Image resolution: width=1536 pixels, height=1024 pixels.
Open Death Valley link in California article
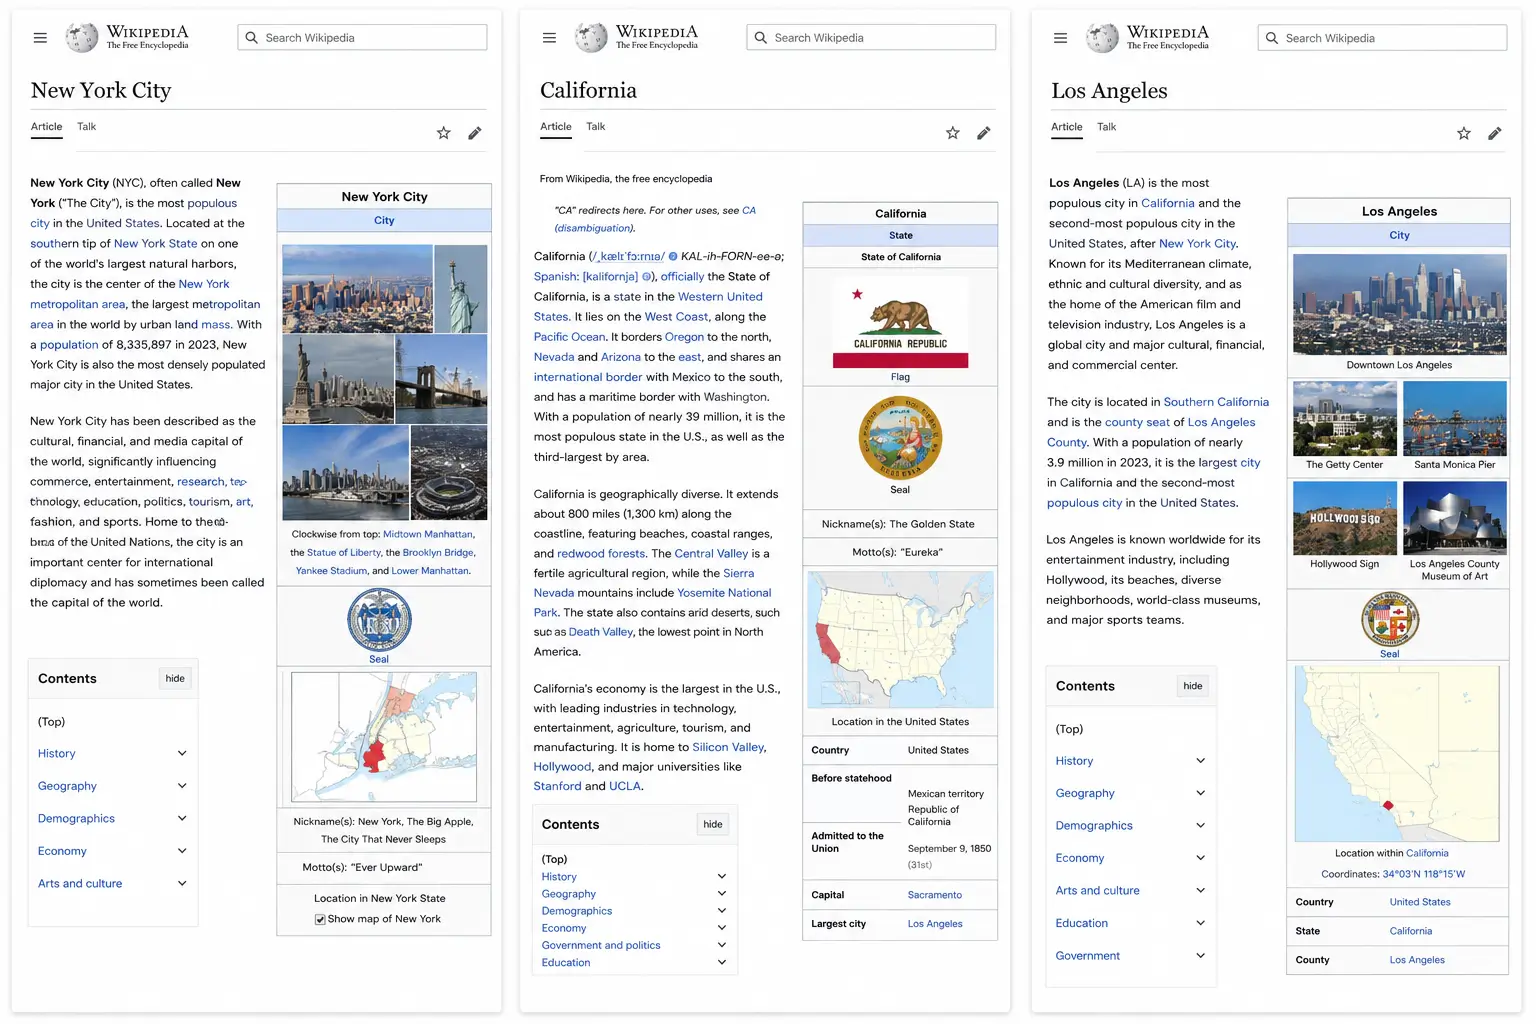pyautogui.click(x=601, y=632)
